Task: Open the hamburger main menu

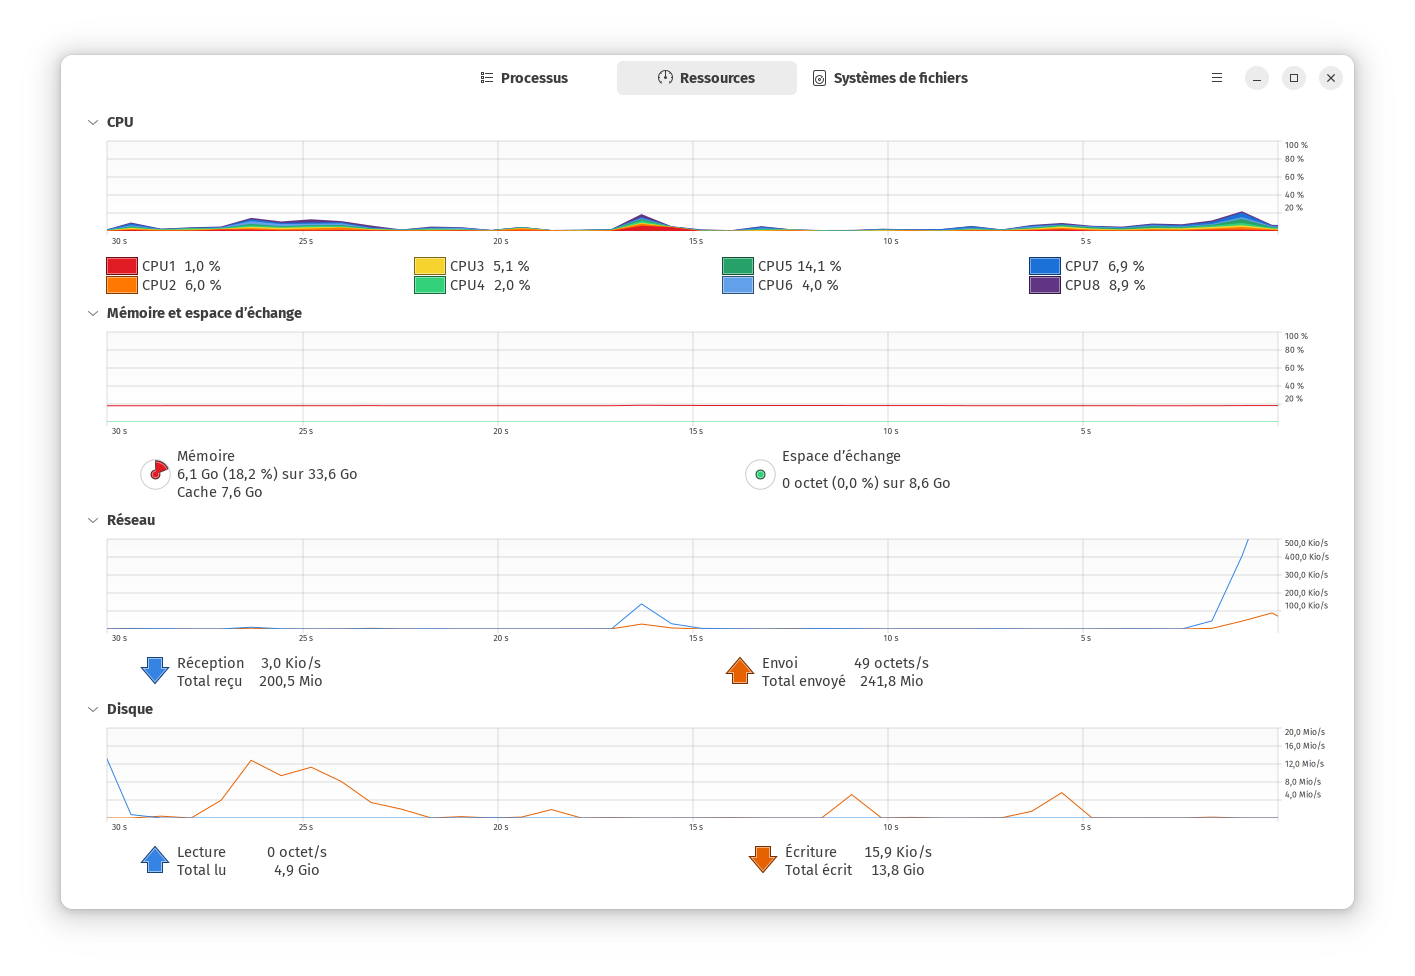Action: tap(1217, 78)
